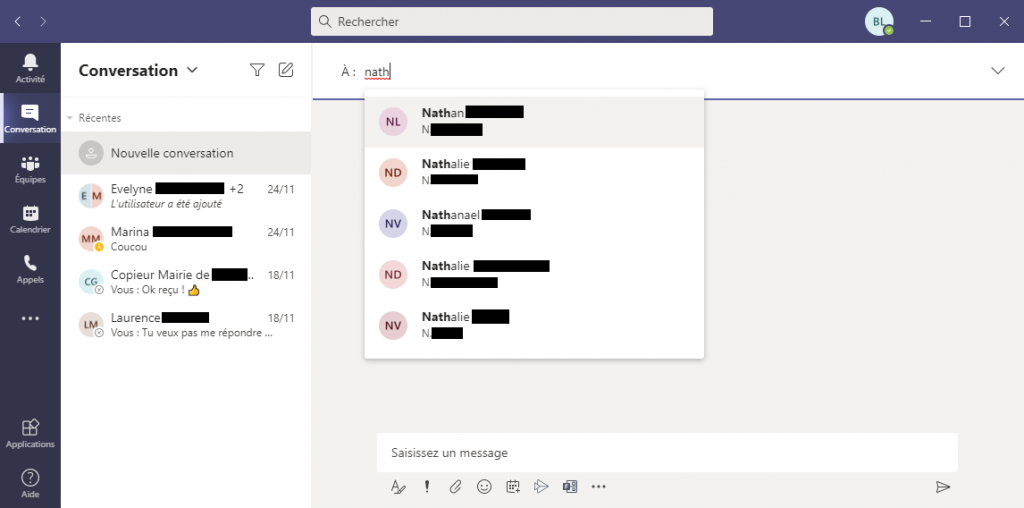
Task: Set message delivery importance options
Action: point(427,486)
